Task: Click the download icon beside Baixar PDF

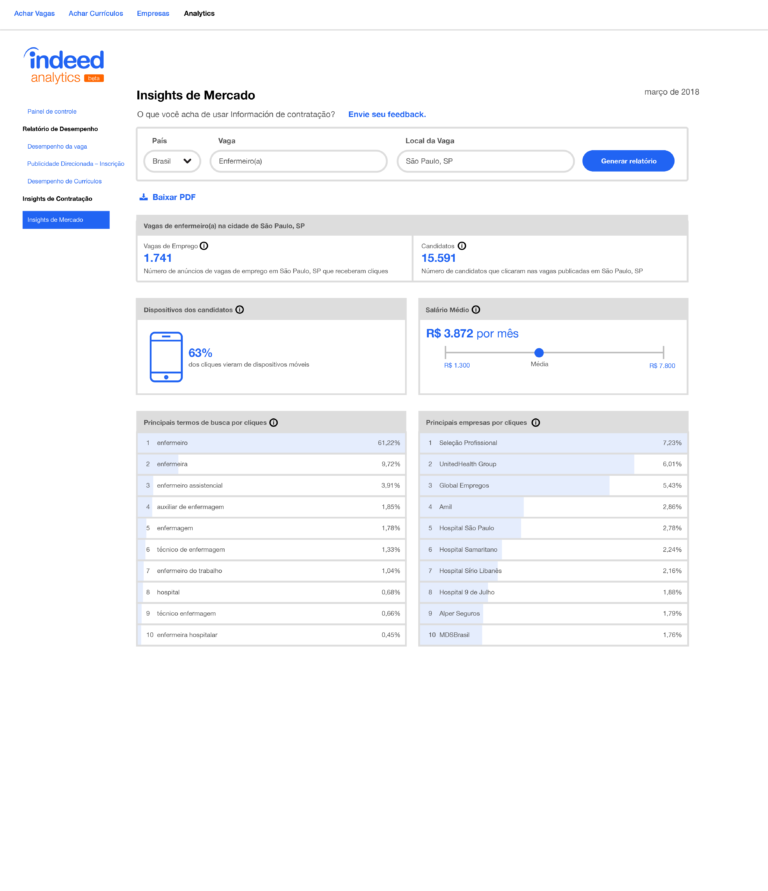Action: pyautogui.click(x=144, y=197)
